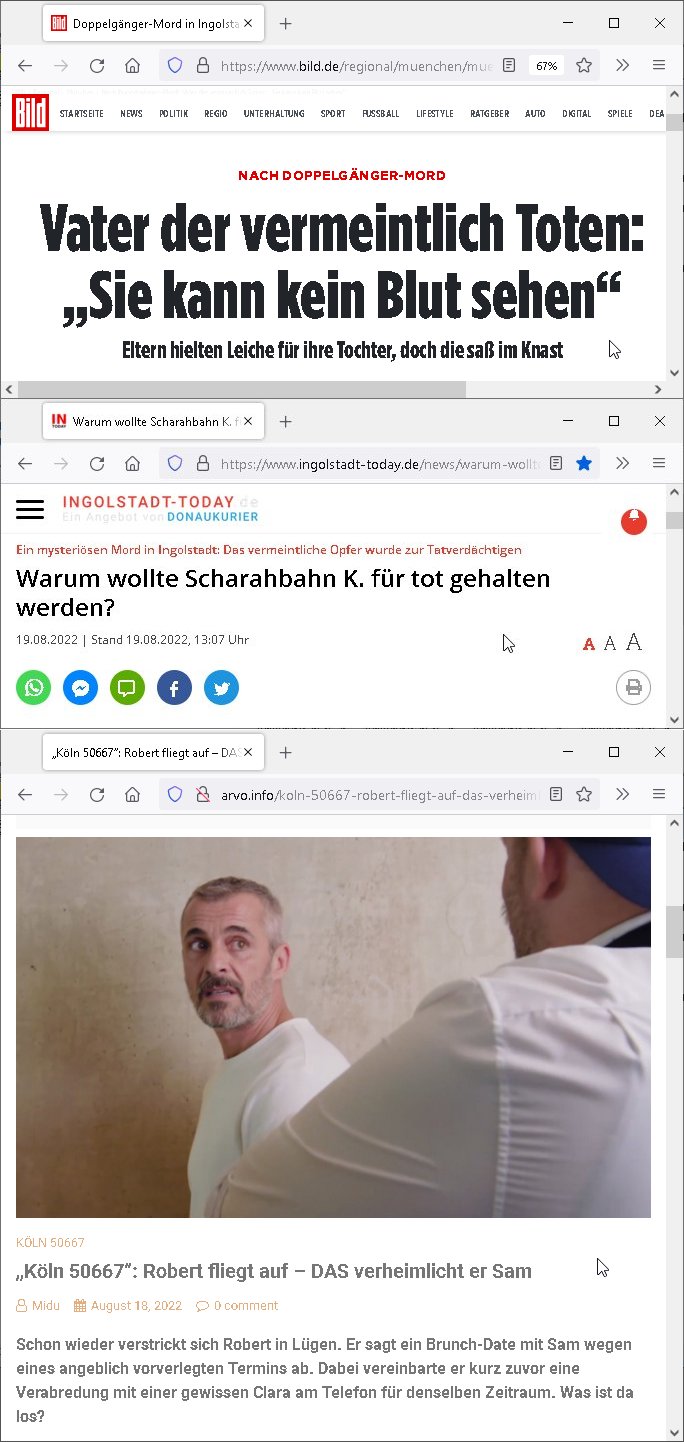Open application menu in arvo.info window

pos(659,794)
